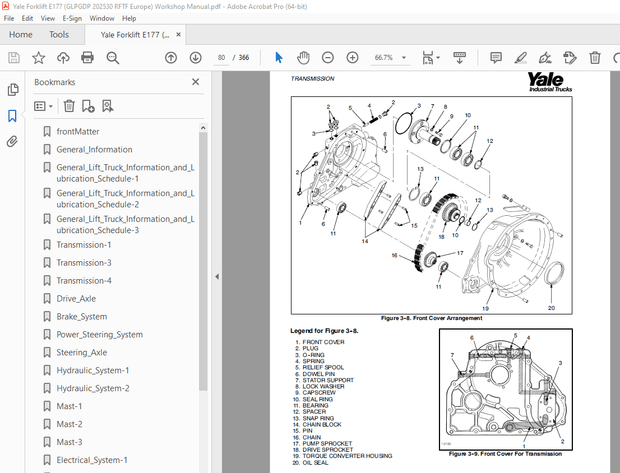
Task: Open the bookmarks options dropdown
Action: [43, 106]
